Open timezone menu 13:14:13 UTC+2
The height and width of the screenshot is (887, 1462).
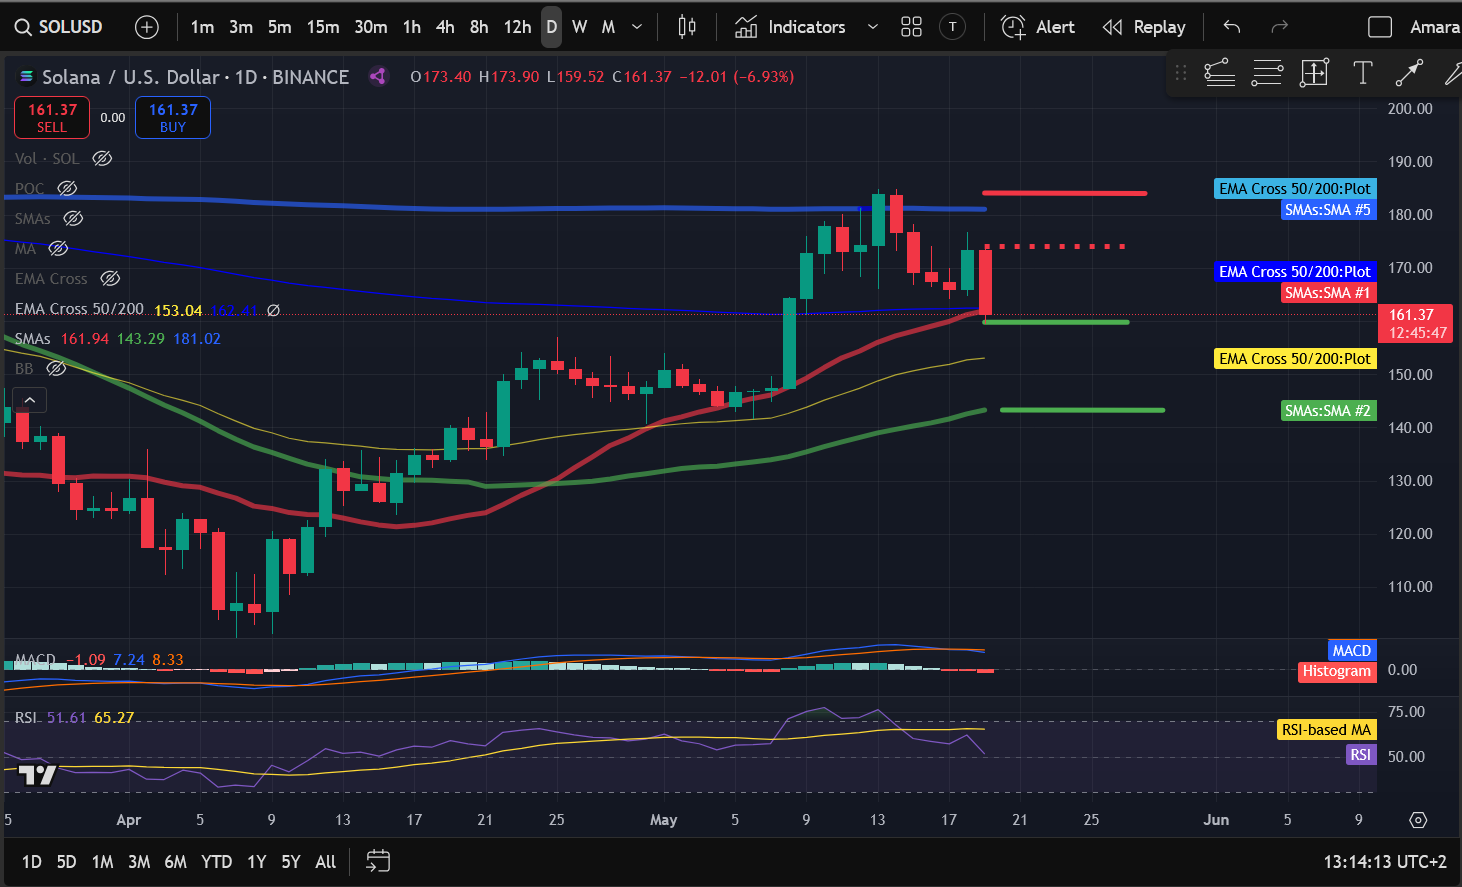(1385, 861)
